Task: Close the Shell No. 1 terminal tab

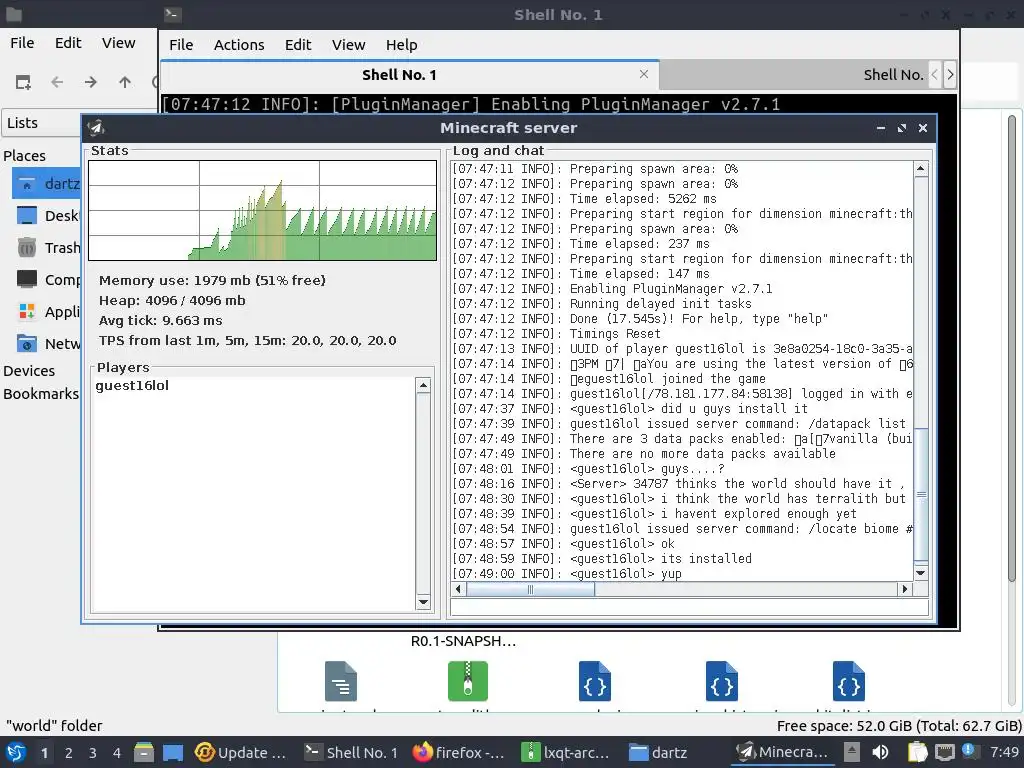Action: pos(644,74)
